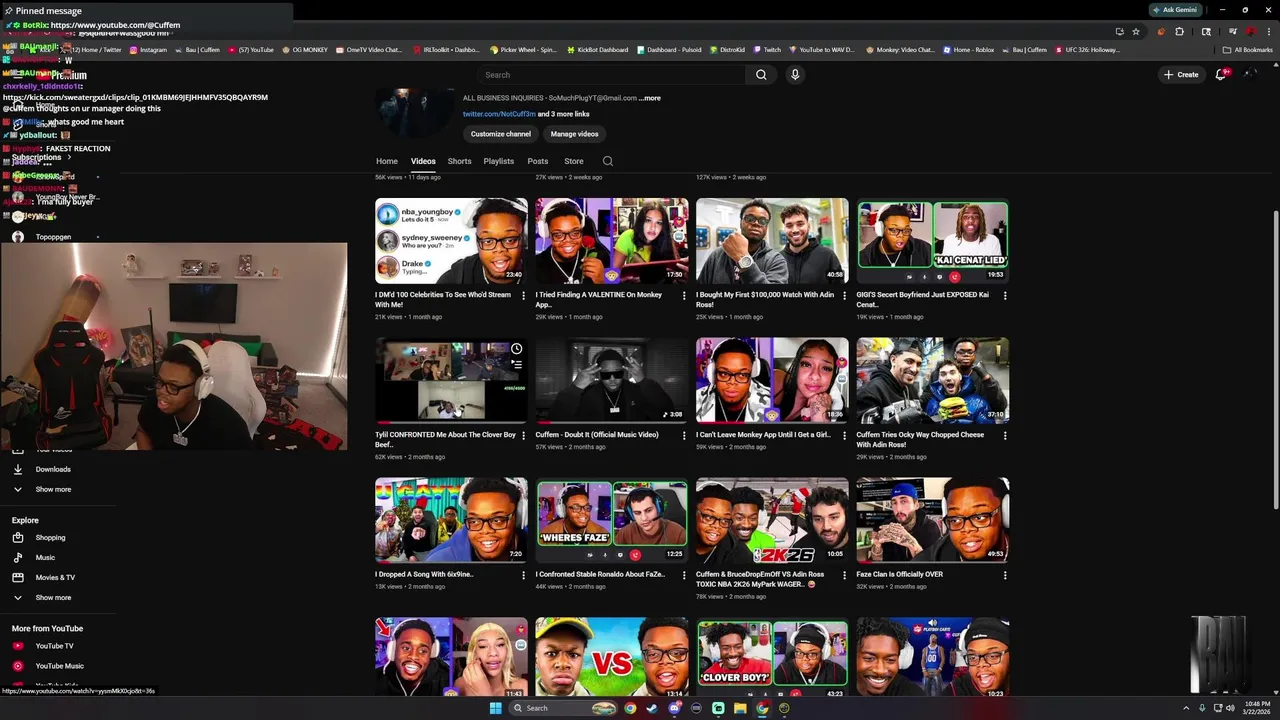Open the Twitch bookmark
The height and width of the screenshot is (720, 1280).
point(767,49)
